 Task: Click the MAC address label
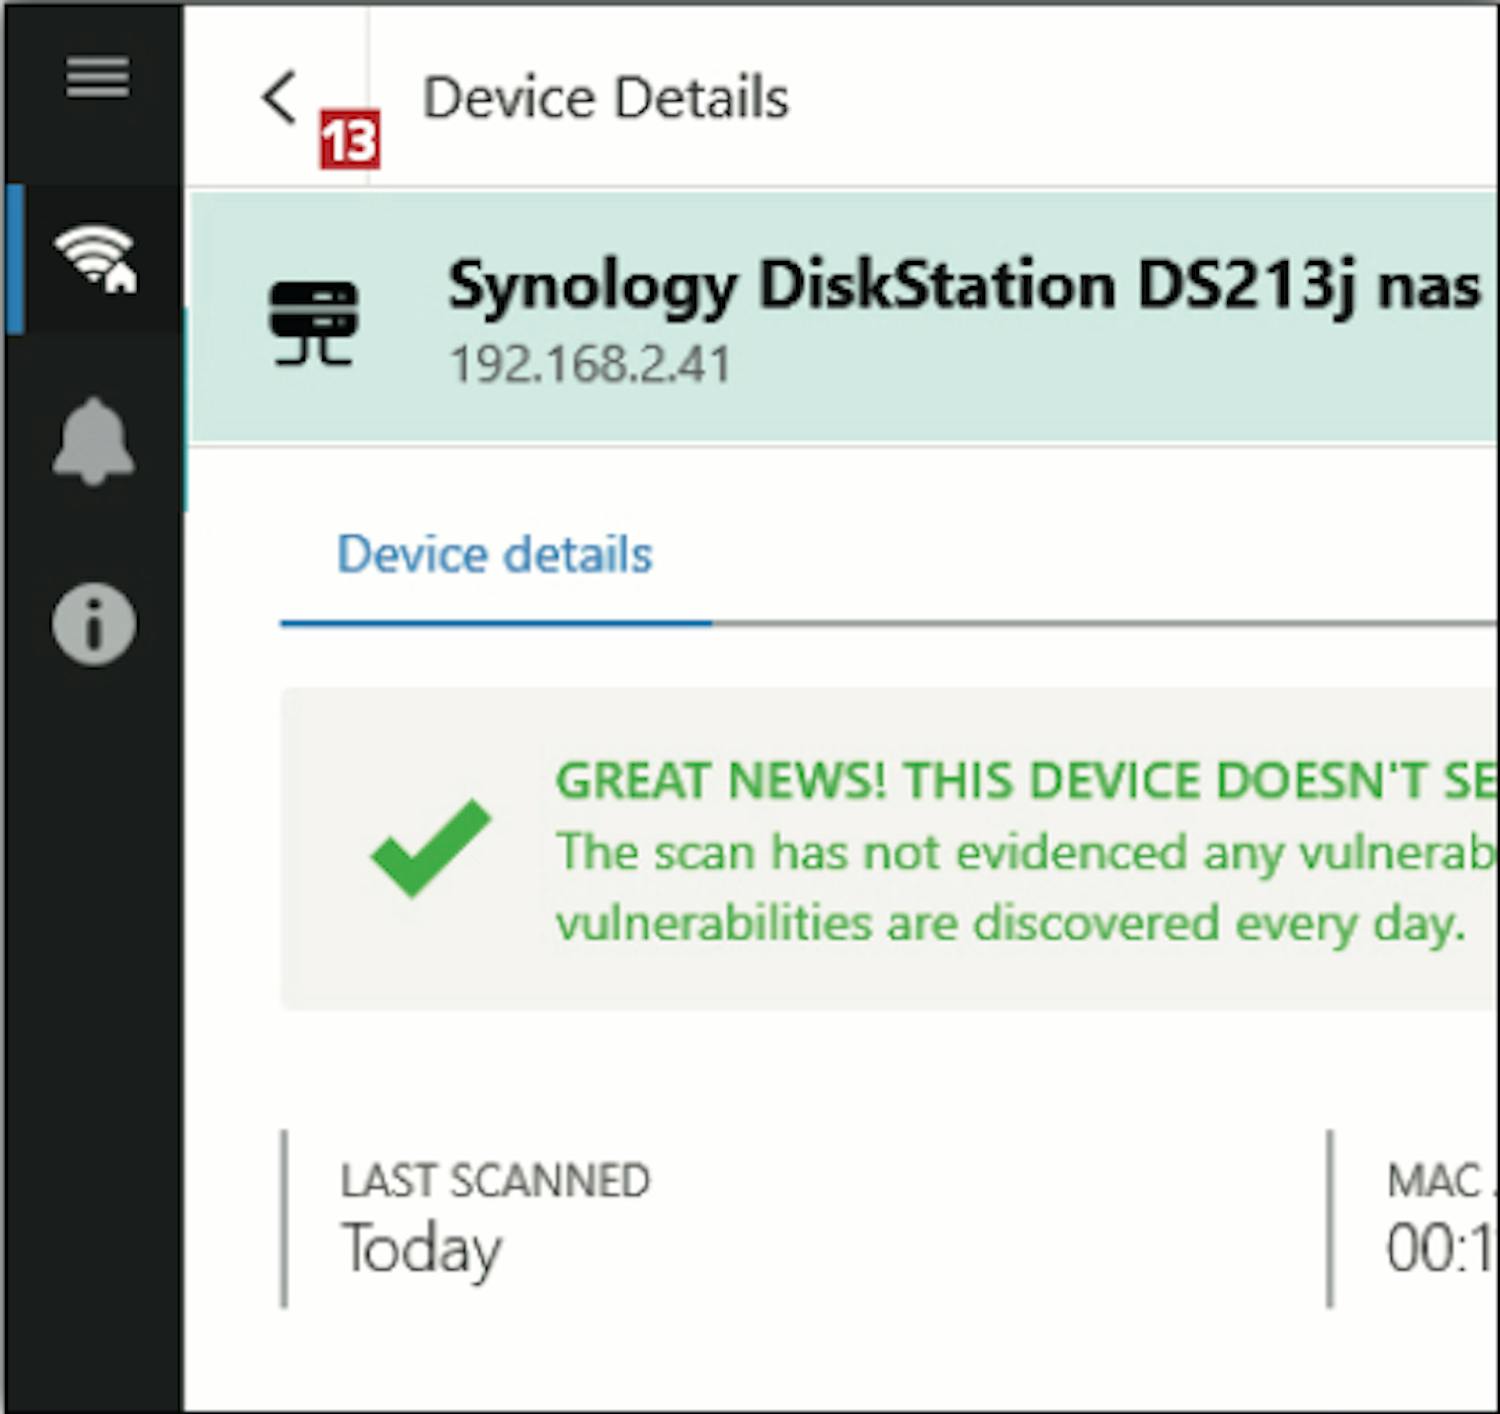click(1437, 1181)
